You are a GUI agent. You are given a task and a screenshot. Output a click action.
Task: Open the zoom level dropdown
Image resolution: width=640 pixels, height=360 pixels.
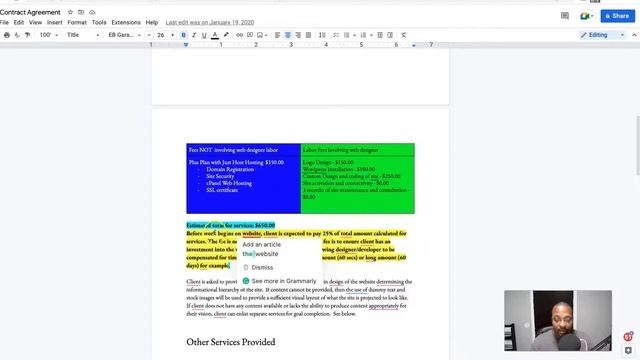point(49,35)
